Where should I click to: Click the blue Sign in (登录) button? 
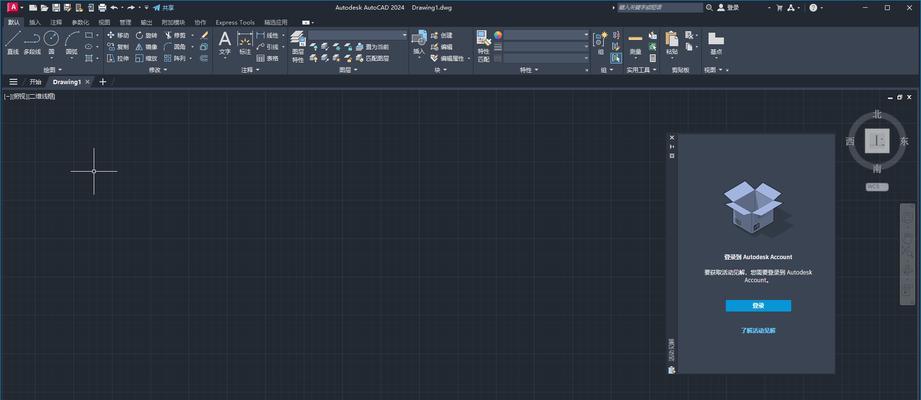tap(758, 305)
